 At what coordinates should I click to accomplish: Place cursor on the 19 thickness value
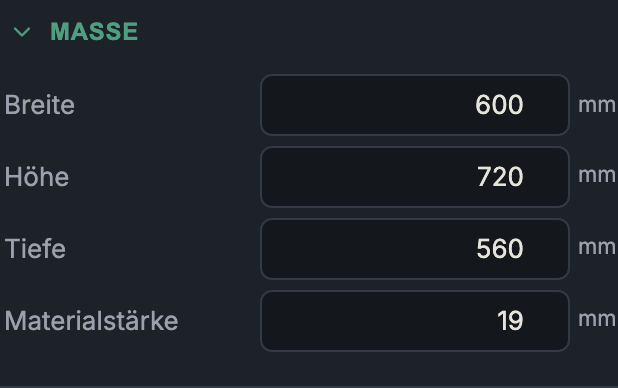point(510,321)
